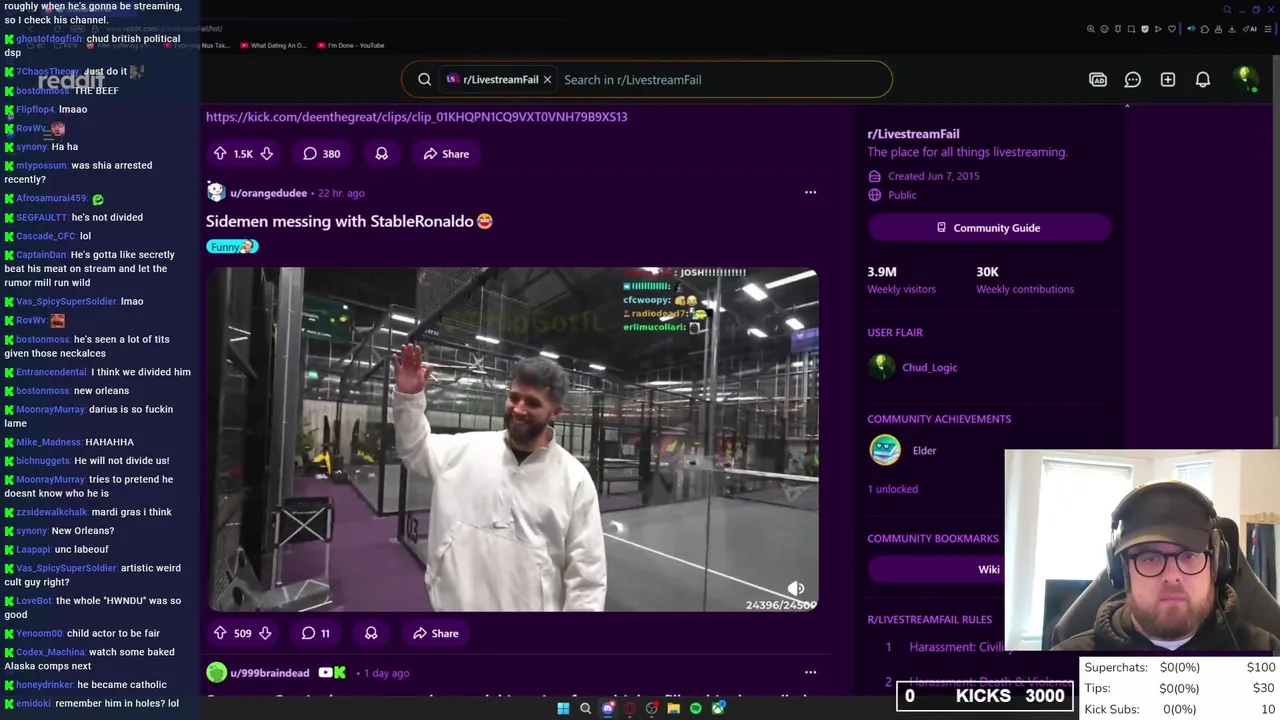Create a new post with the plus icon
Viewport: 1280px width, 720px height.
(x=1168, y=80)
